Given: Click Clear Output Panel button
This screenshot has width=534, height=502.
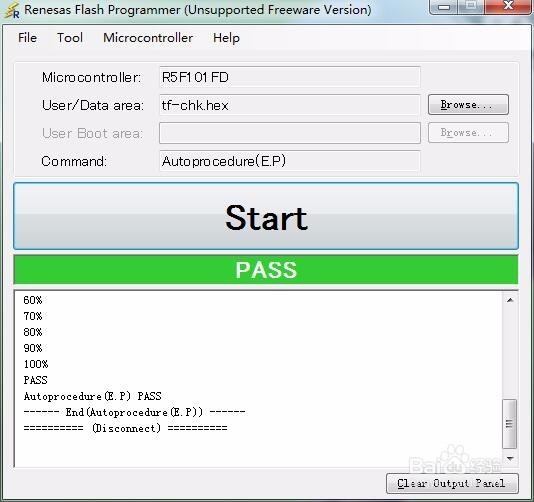Looking at the screenshot, I should (x=452, y=483).
